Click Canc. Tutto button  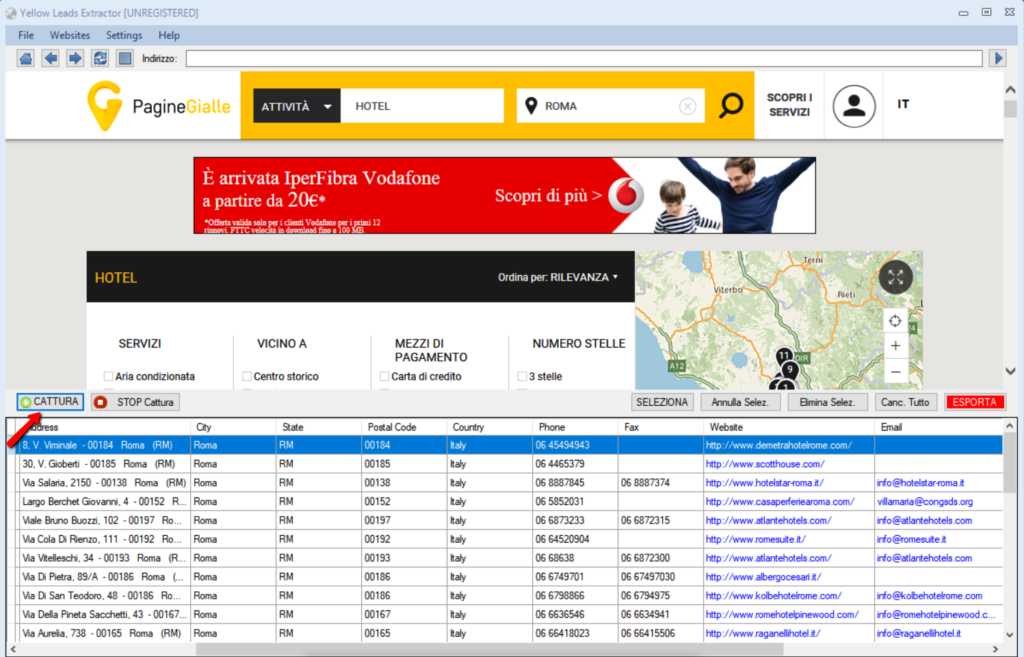pyautogui.click(x=905, y=402)
